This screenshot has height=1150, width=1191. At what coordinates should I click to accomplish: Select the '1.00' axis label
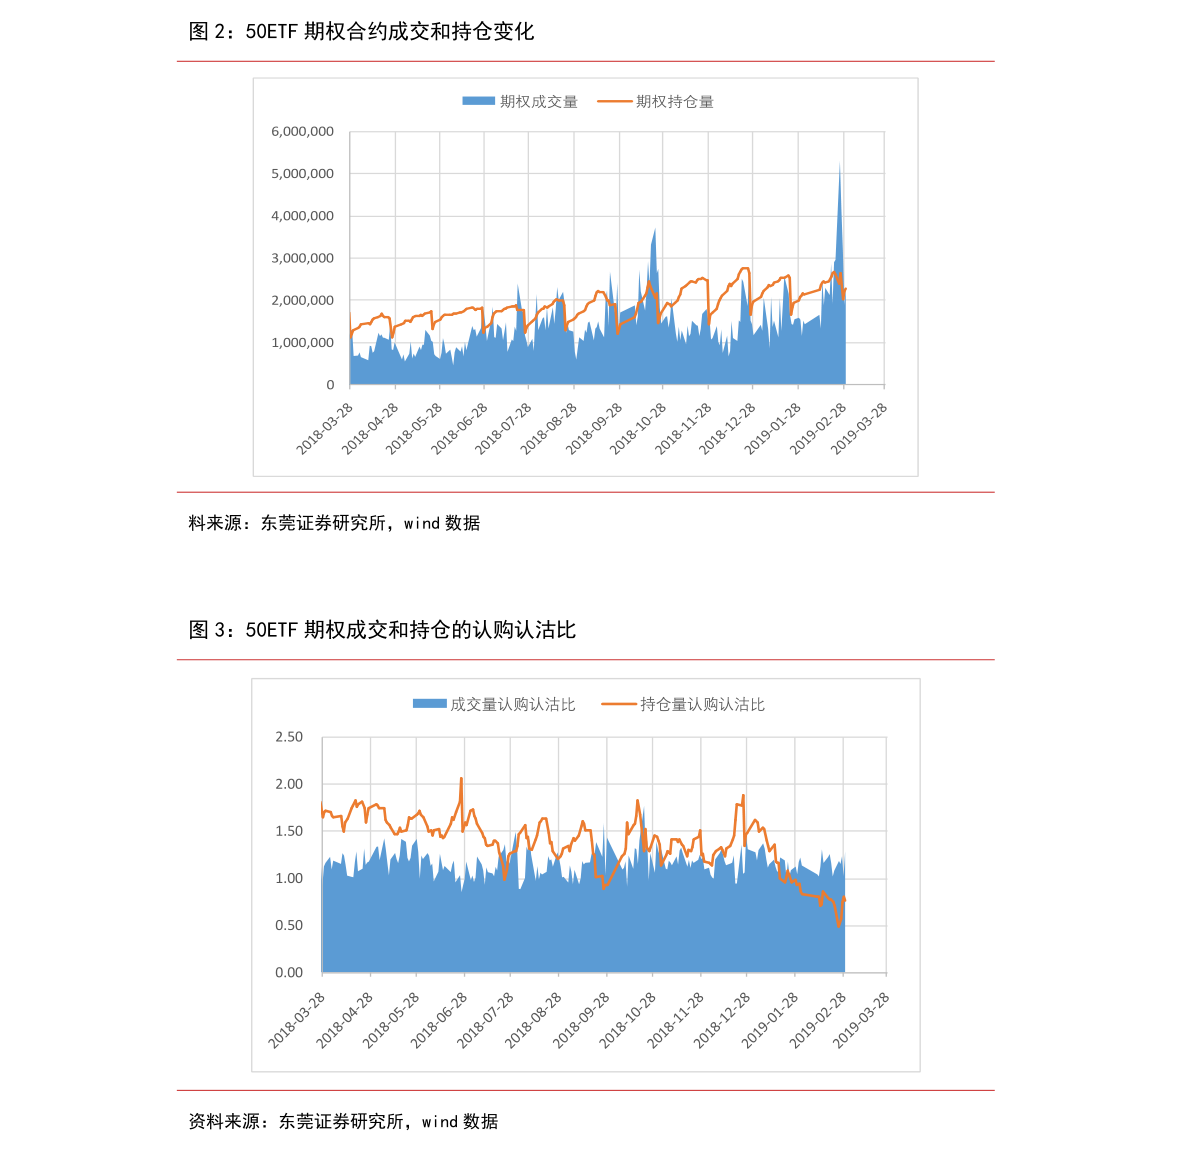tap(289, 878)
